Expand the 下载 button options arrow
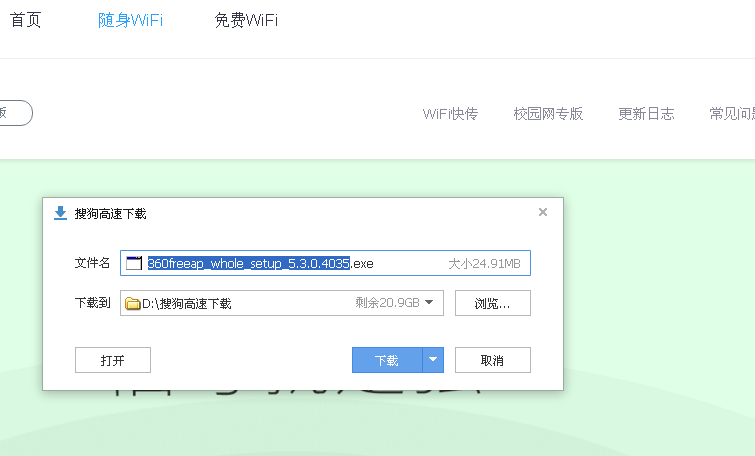The image size is (755, 456). pos(433,360)
